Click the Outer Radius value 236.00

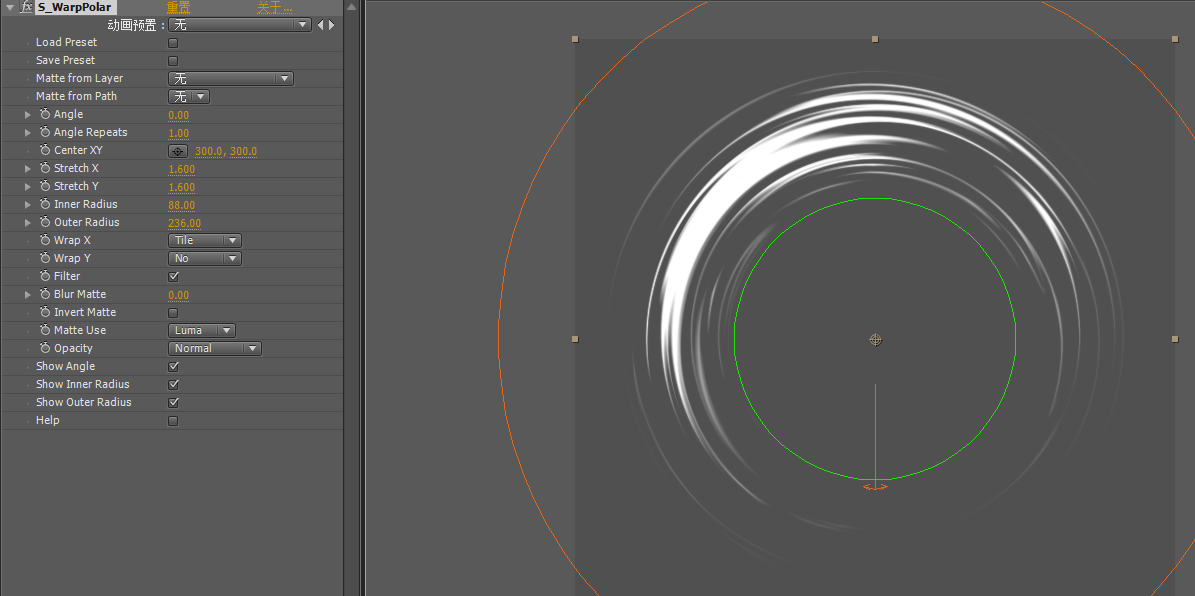pos(184,223)
